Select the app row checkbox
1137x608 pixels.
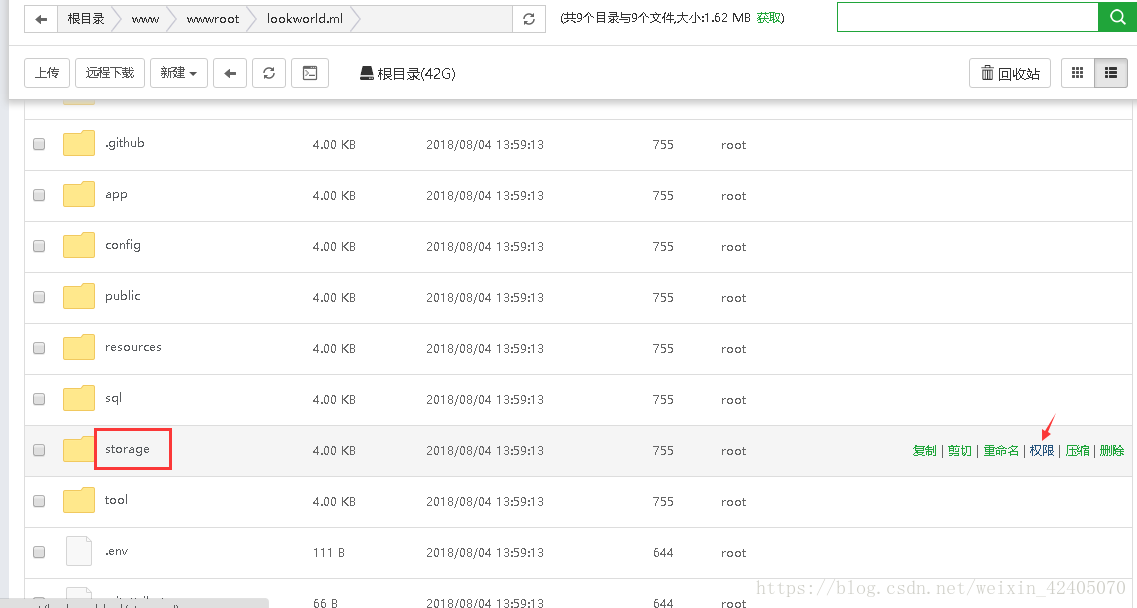(39, 195)
